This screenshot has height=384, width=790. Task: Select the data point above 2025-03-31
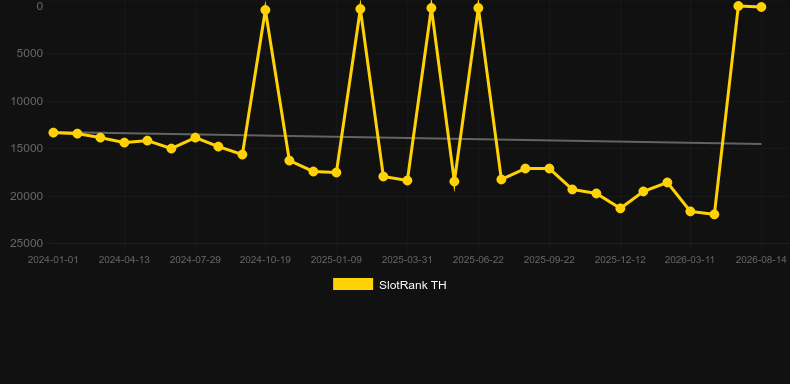point(407,180)
